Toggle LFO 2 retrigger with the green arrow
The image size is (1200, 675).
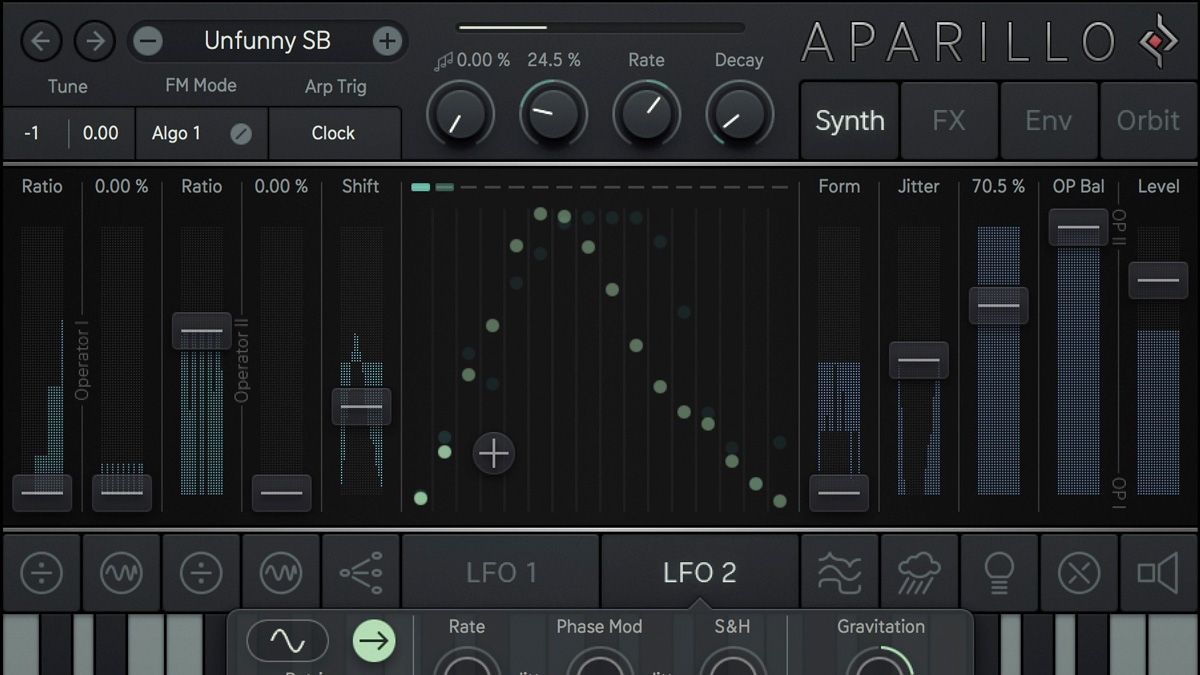click(375, 641)
